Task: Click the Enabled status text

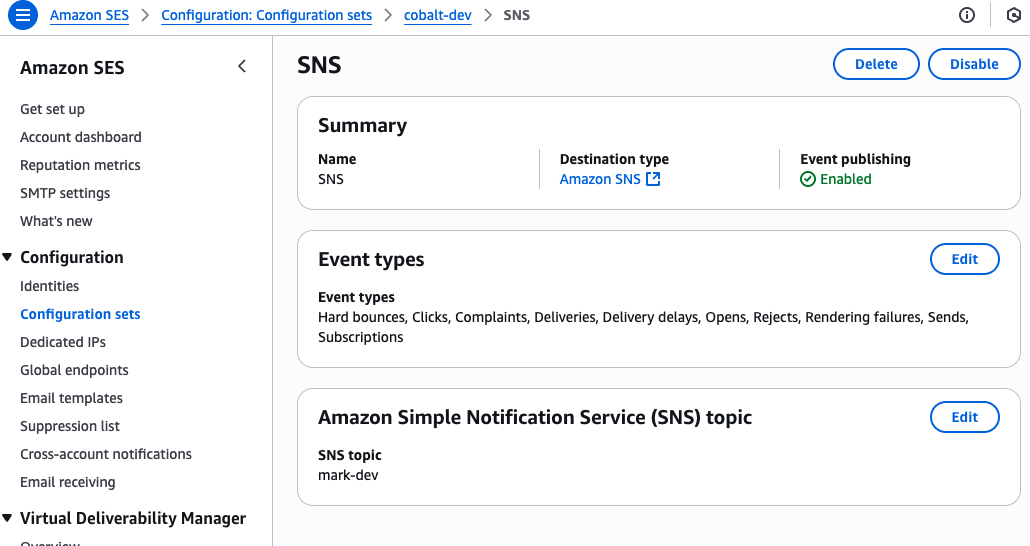Action: pyautogui.click(x=845, y=179)
